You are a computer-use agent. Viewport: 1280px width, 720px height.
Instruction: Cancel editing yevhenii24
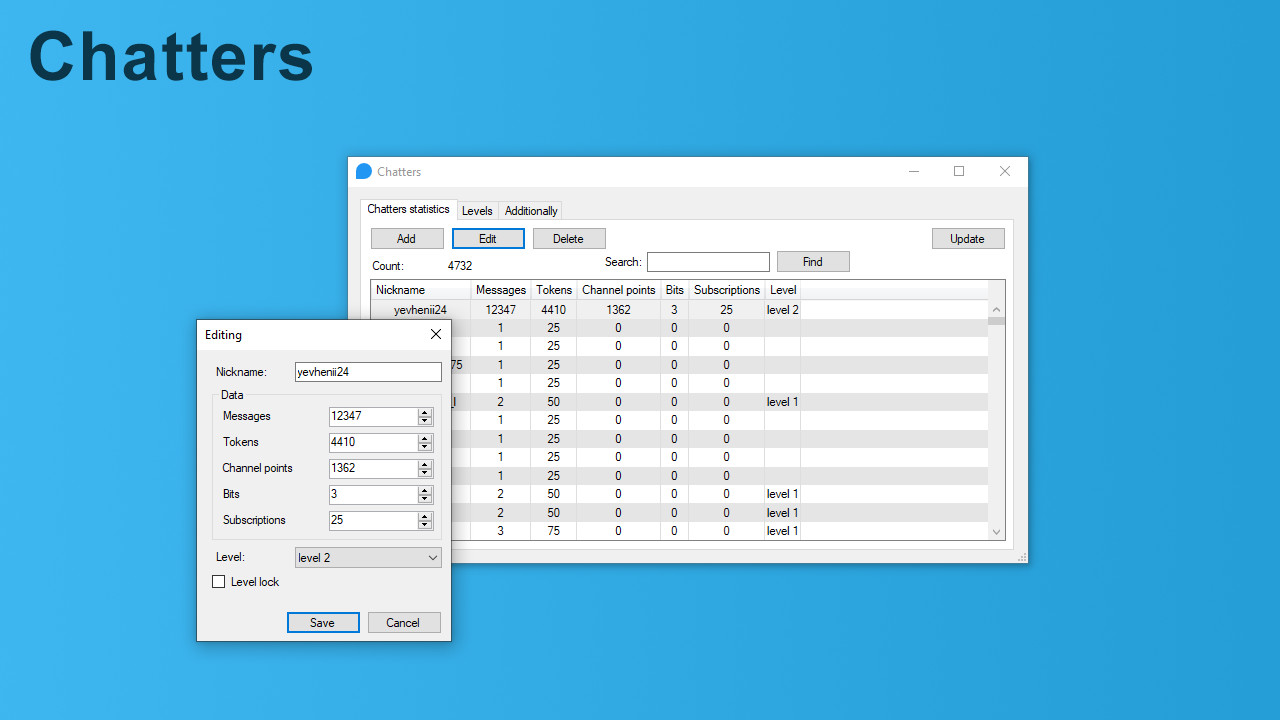pos(404,622)
